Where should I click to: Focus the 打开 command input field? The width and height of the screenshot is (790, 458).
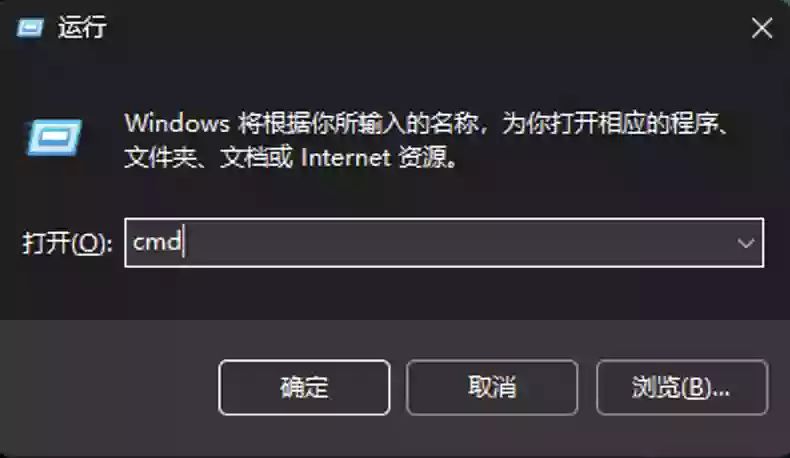point(444,243)
